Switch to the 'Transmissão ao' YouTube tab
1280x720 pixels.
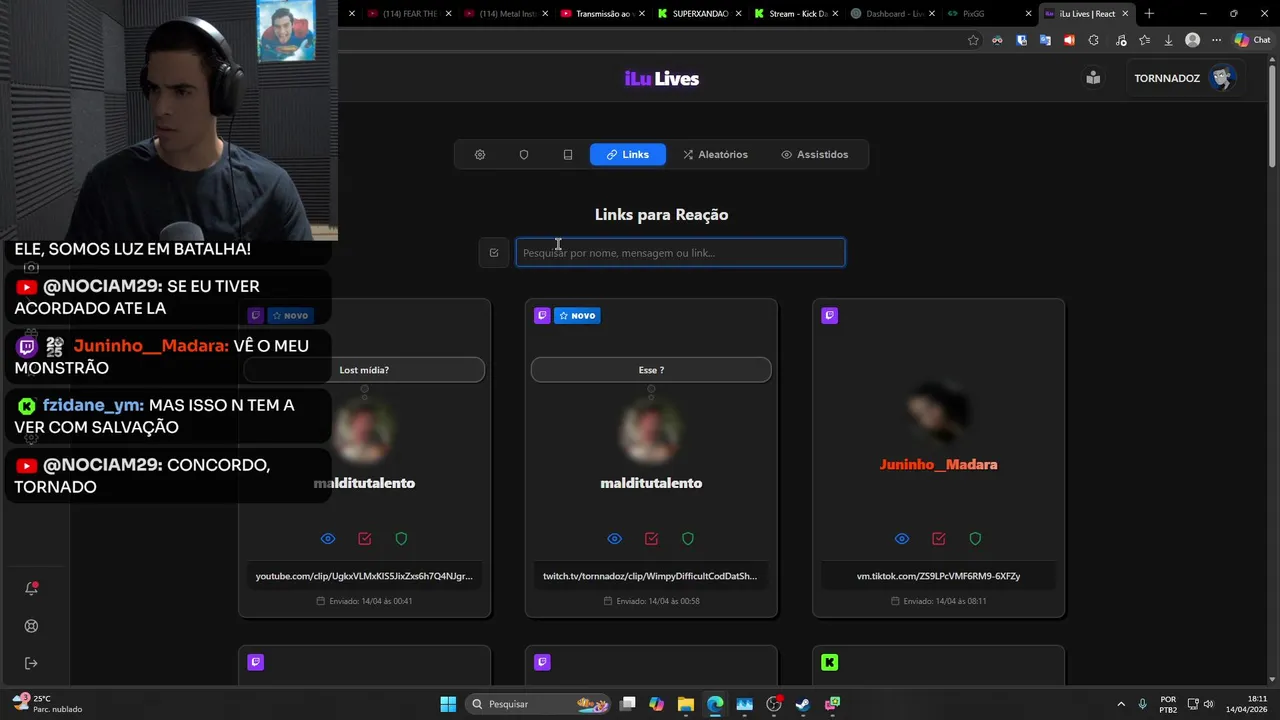[603, 14]
